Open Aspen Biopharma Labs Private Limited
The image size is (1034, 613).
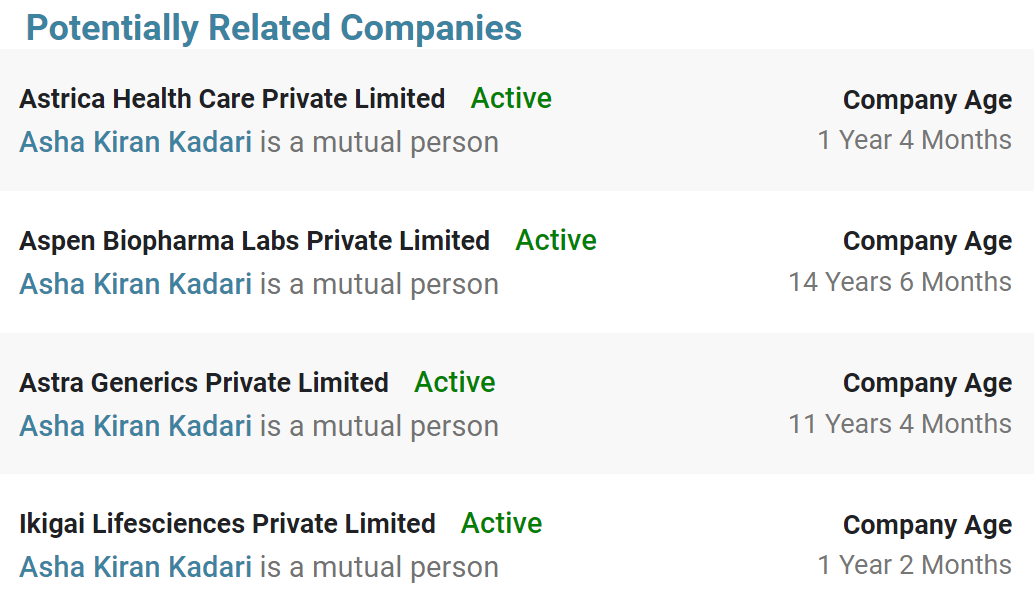(254, 241)
